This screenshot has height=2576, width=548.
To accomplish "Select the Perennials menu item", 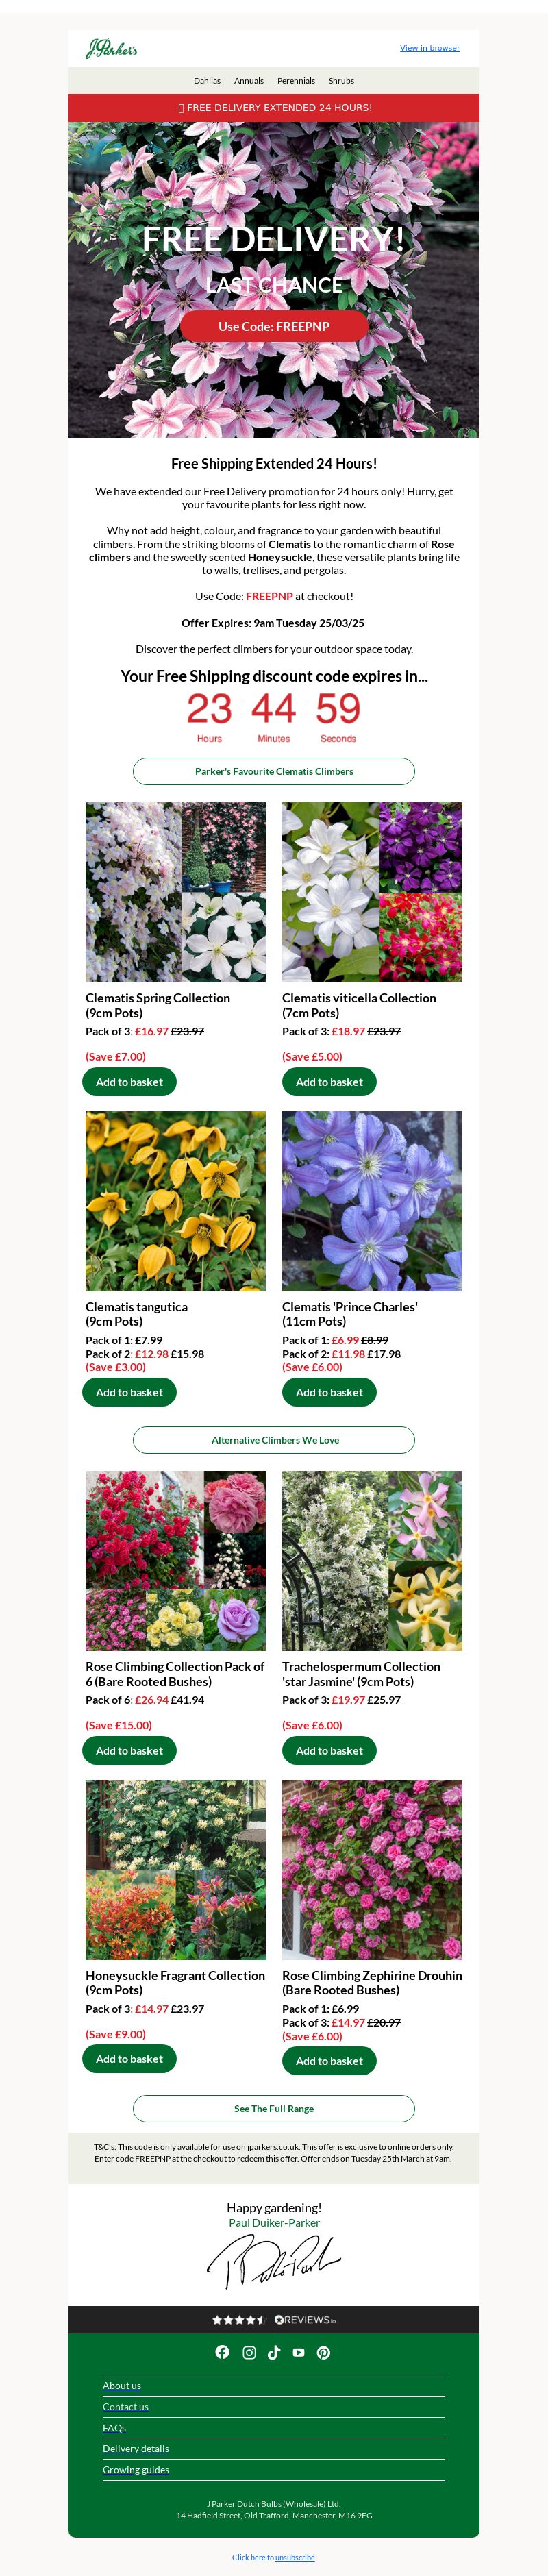I will [296, 81].
